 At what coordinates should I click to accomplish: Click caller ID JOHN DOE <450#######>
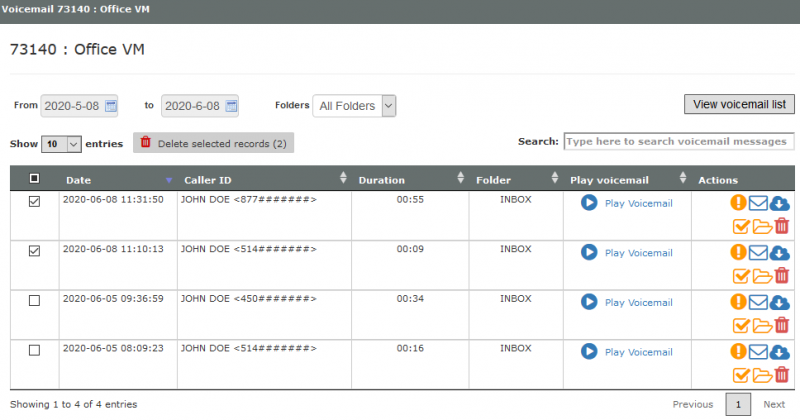coord(248,299)
